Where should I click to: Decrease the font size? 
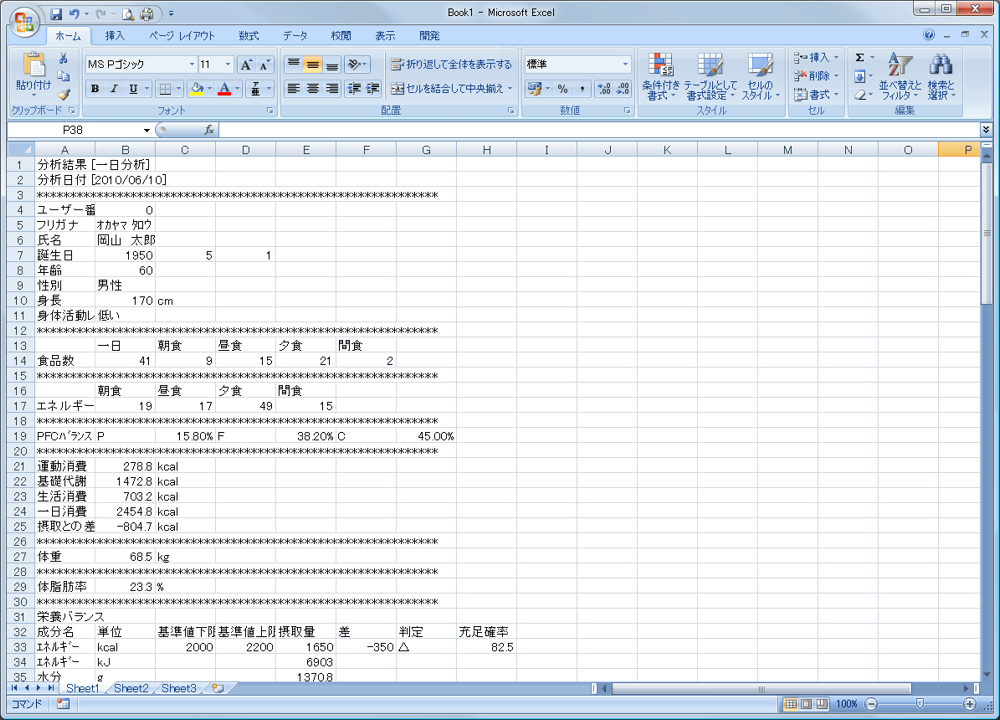pyautogui.click(x=264, y=64)
